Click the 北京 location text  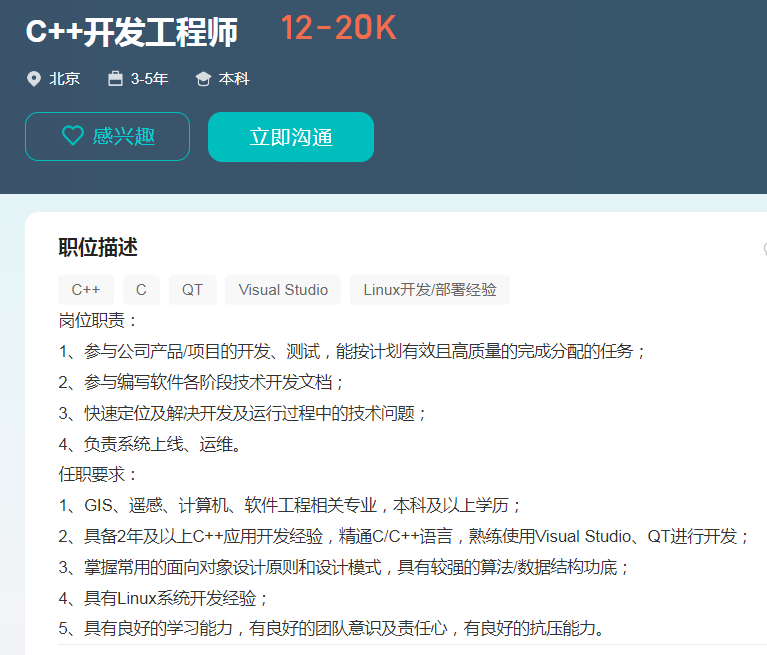(65, 79)
